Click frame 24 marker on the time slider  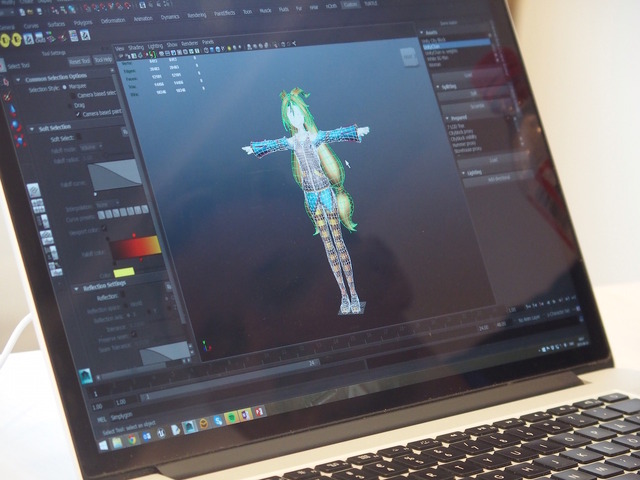[312, 362]
